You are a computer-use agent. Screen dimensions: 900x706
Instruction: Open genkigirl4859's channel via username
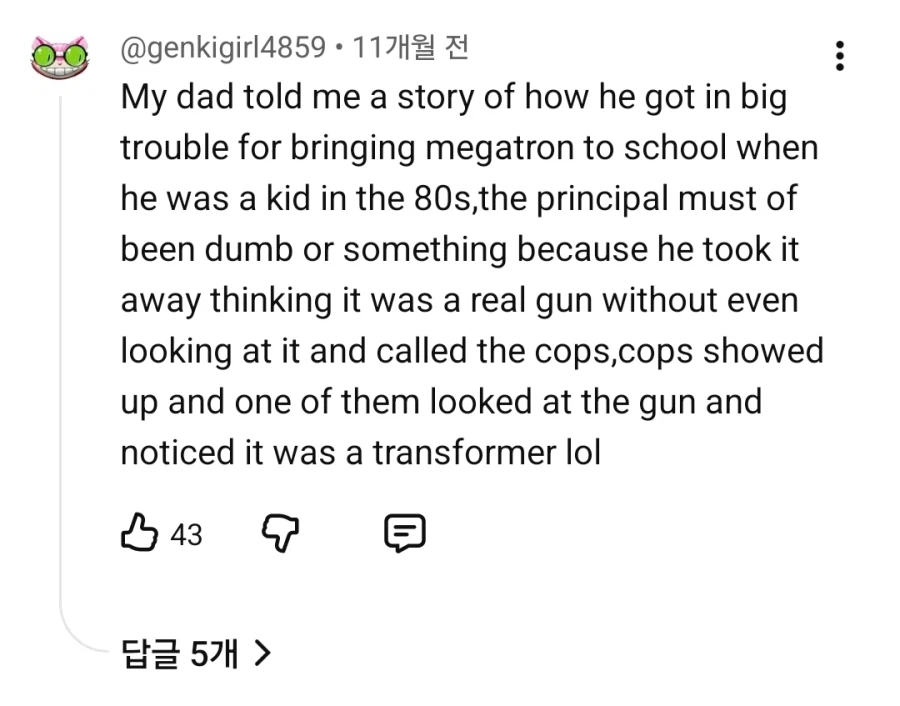pyautogui.click(x=222, y=45)
